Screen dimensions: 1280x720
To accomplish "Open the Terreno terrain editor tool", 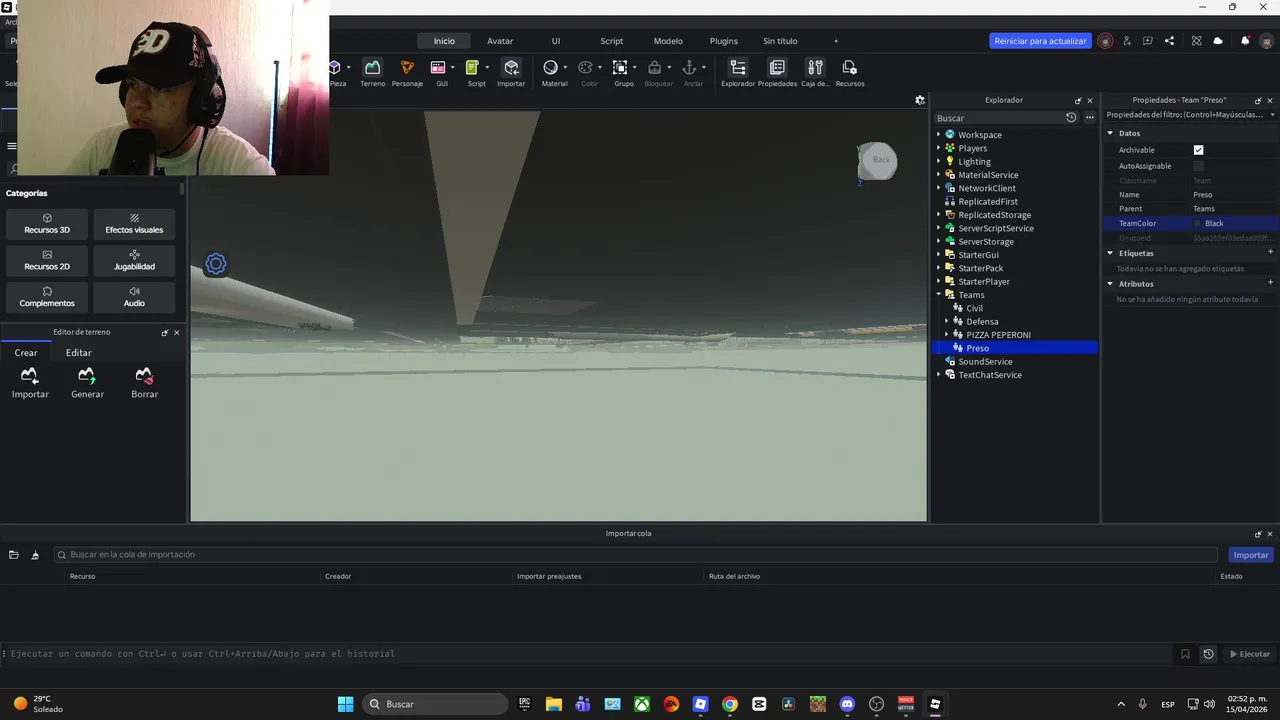I will point(372,68).
